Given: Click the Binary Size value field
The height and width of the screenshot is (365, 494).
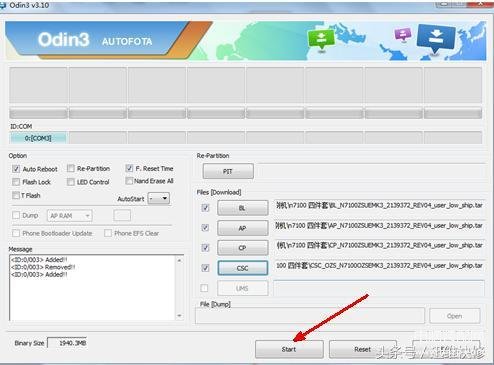Looking at the screenshot, I should [x=67, y=343].
